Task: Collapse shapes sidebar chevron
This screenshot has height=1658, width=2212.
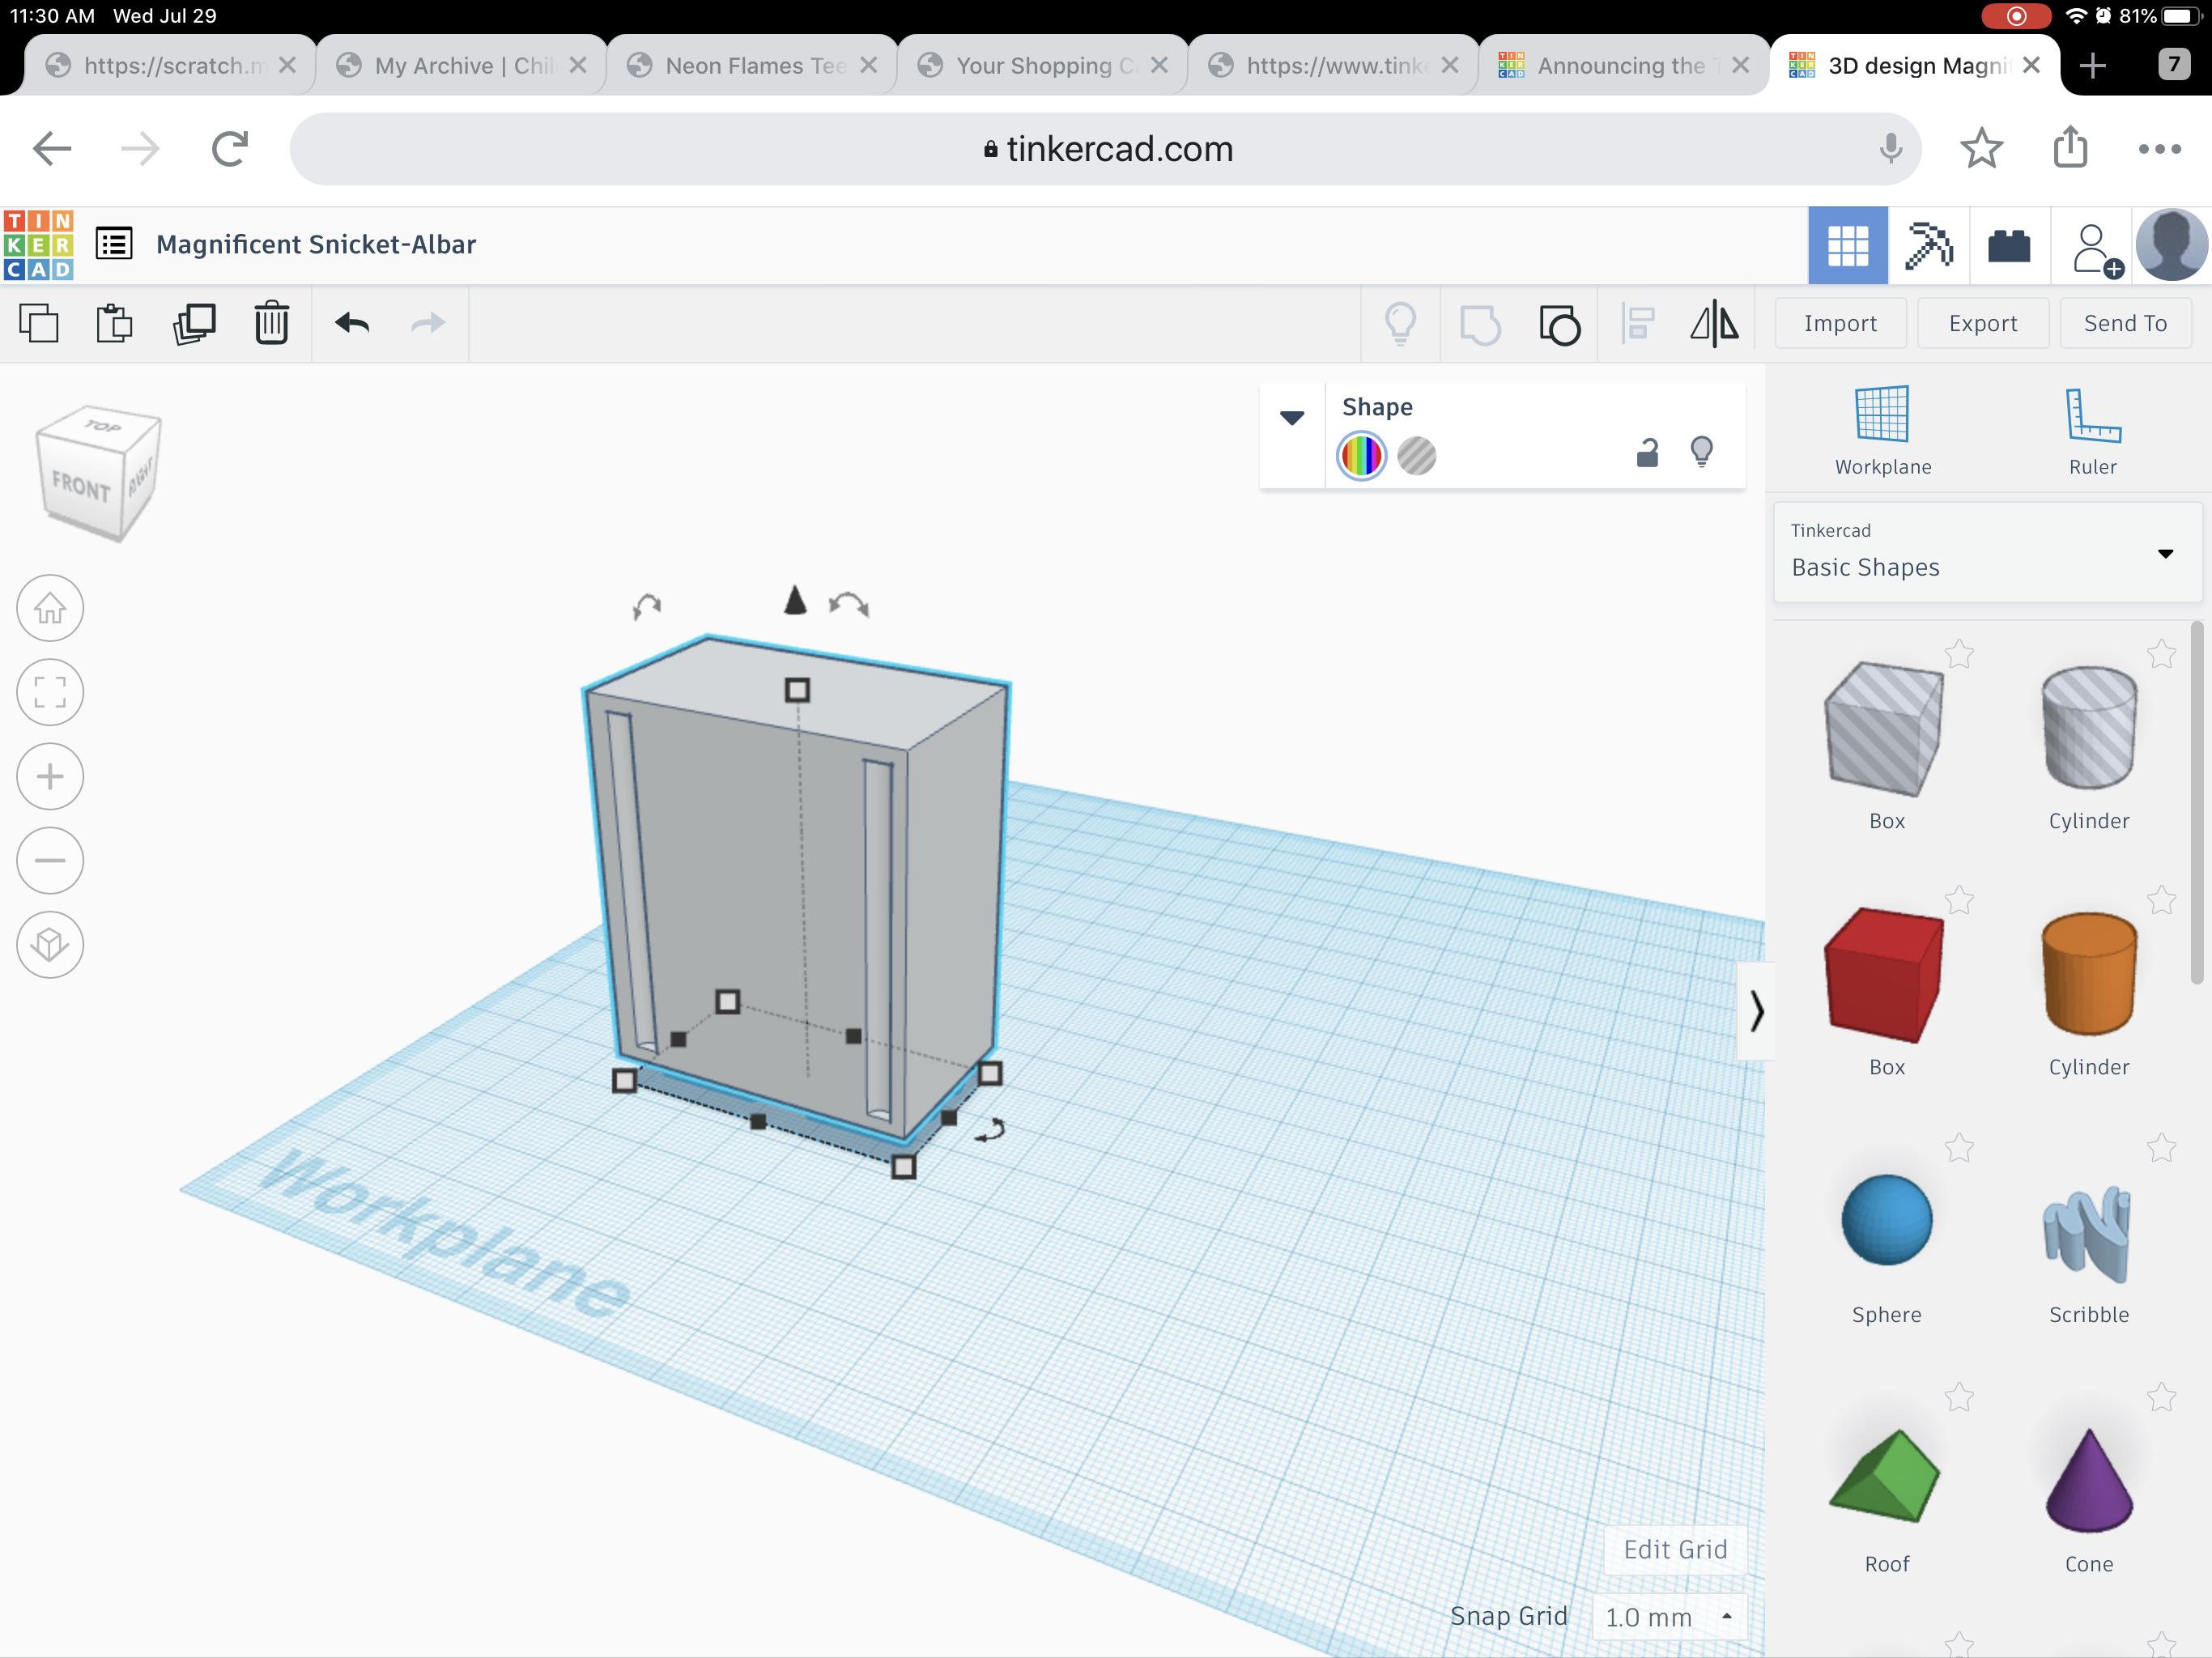Action: [1756, 1011]
